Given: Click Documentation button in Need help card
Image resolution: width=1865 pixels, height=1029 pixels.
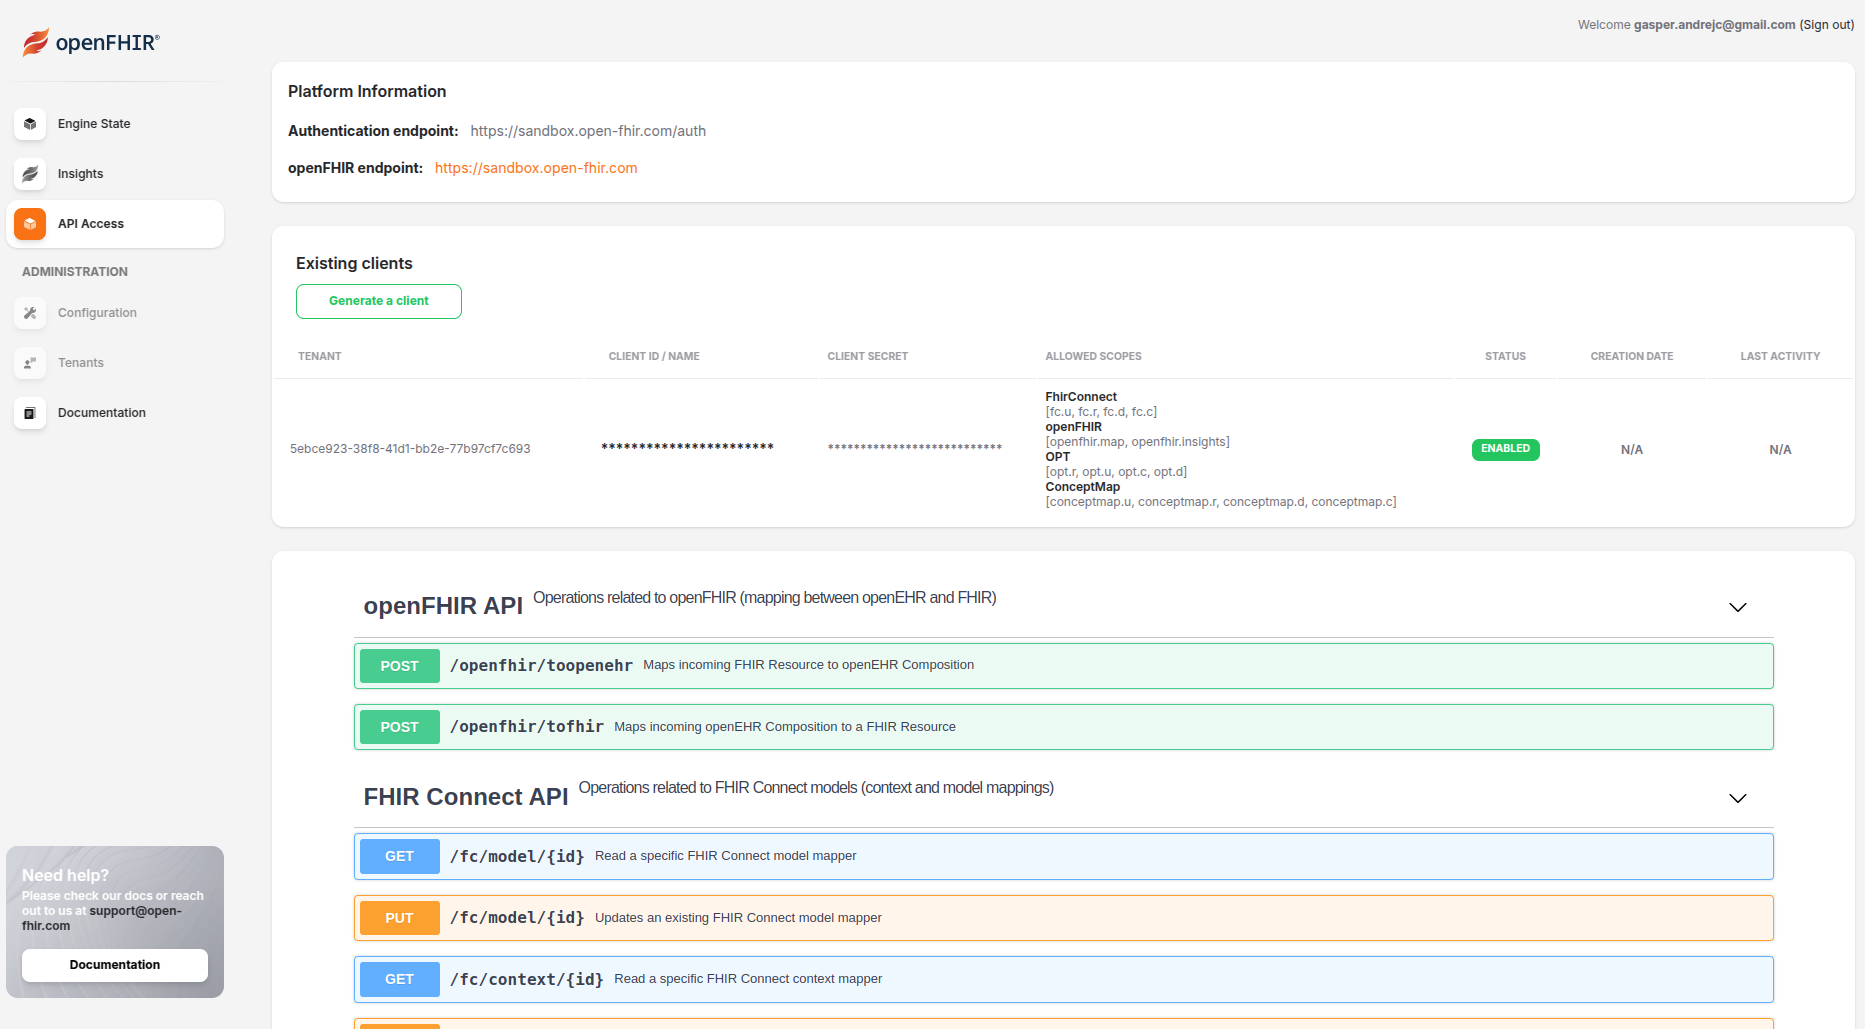Looking at the screenshot, I should (115, 965).
